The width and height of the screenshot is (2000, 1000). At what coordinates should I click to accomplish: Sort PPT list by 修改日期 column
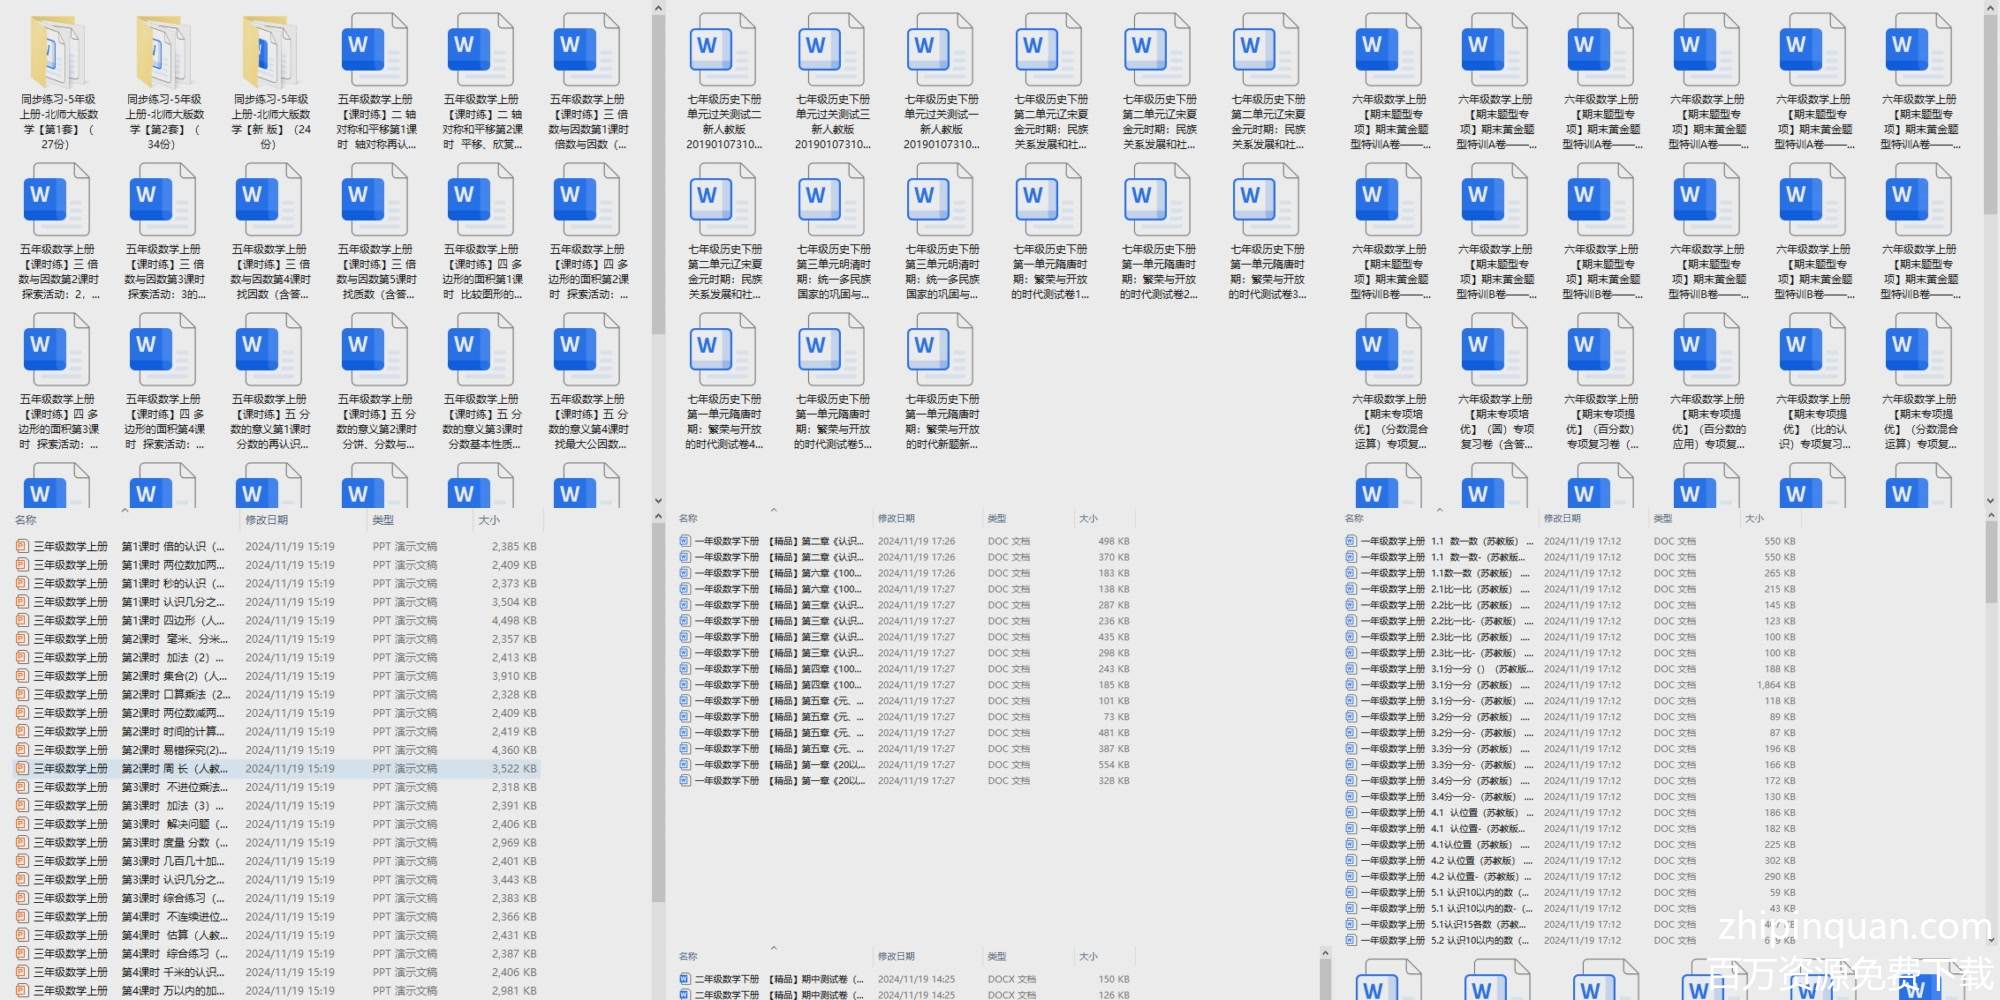coord(267,520)
